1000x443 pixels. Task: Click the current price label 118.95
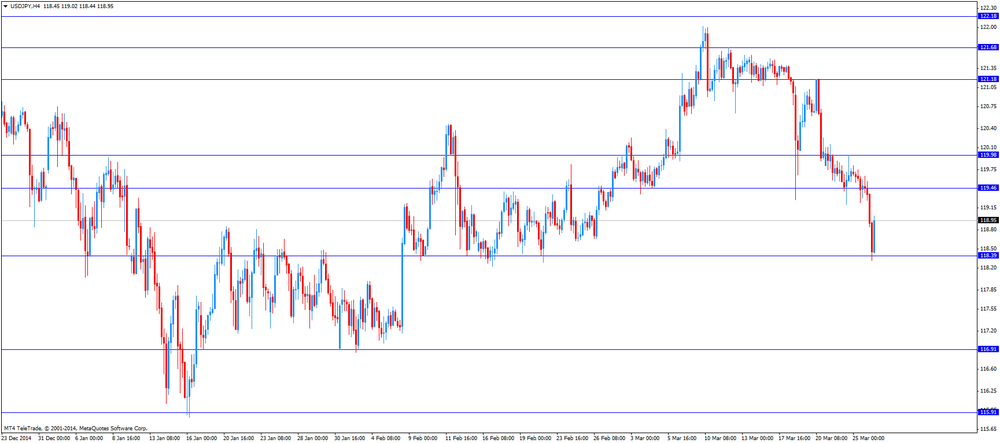(989, 221)
